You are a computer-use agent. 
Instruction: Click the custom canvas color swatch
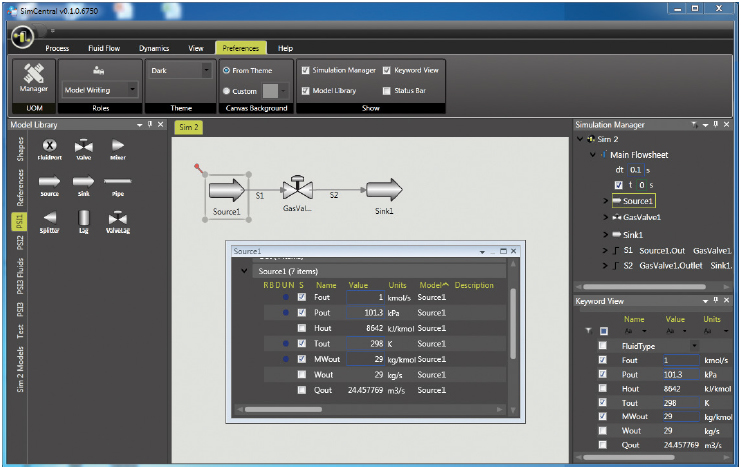270,90
